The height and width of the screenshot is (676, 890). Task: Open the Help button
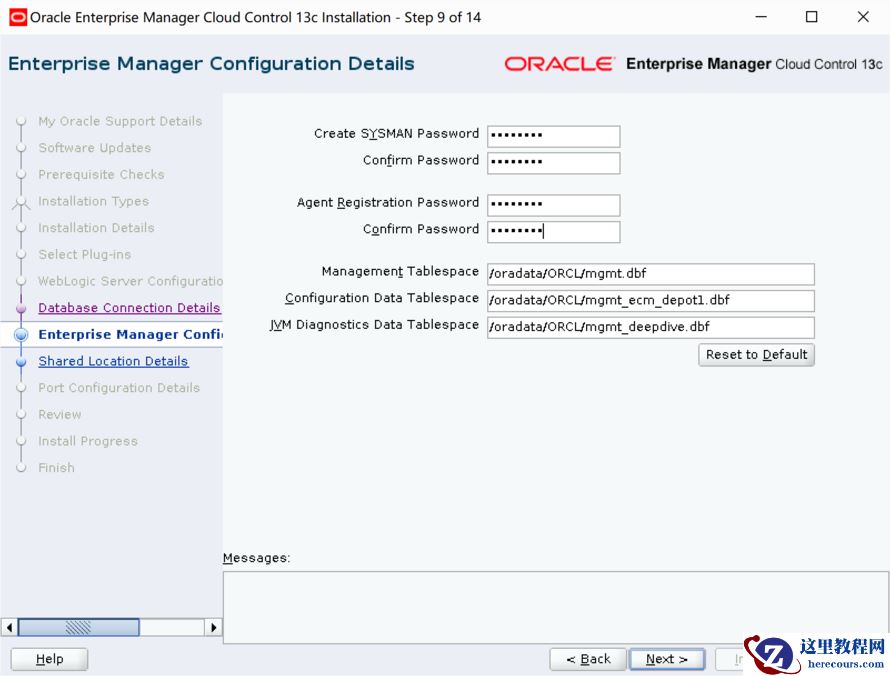[49, 659]
